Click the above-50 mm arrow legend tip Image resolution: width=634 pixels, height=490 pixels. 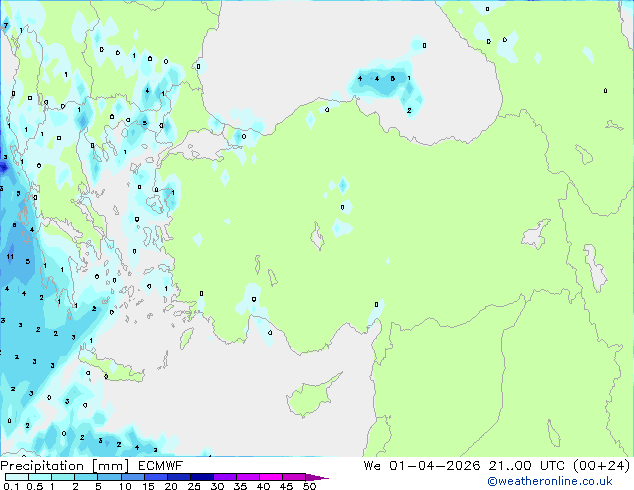pyautogui.click(x=317, y=477)
